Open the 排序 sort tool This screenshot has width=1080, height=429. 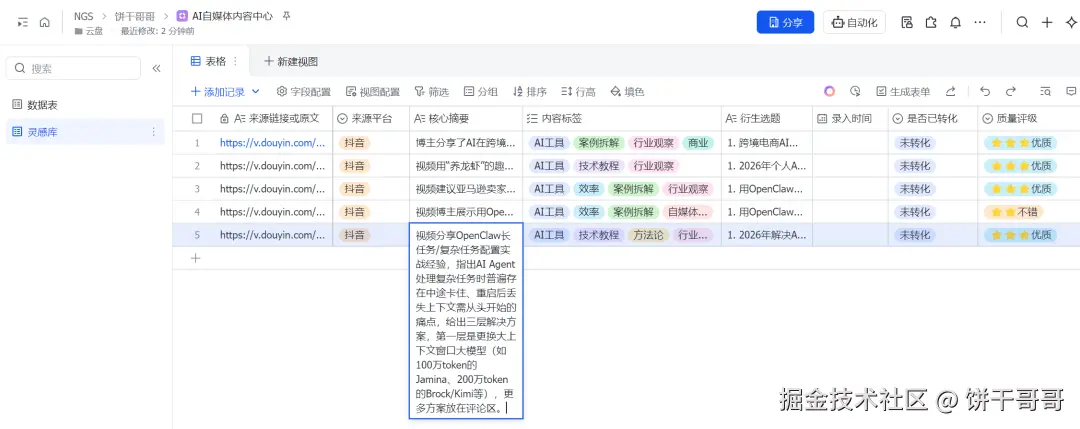tap(530, 92)
